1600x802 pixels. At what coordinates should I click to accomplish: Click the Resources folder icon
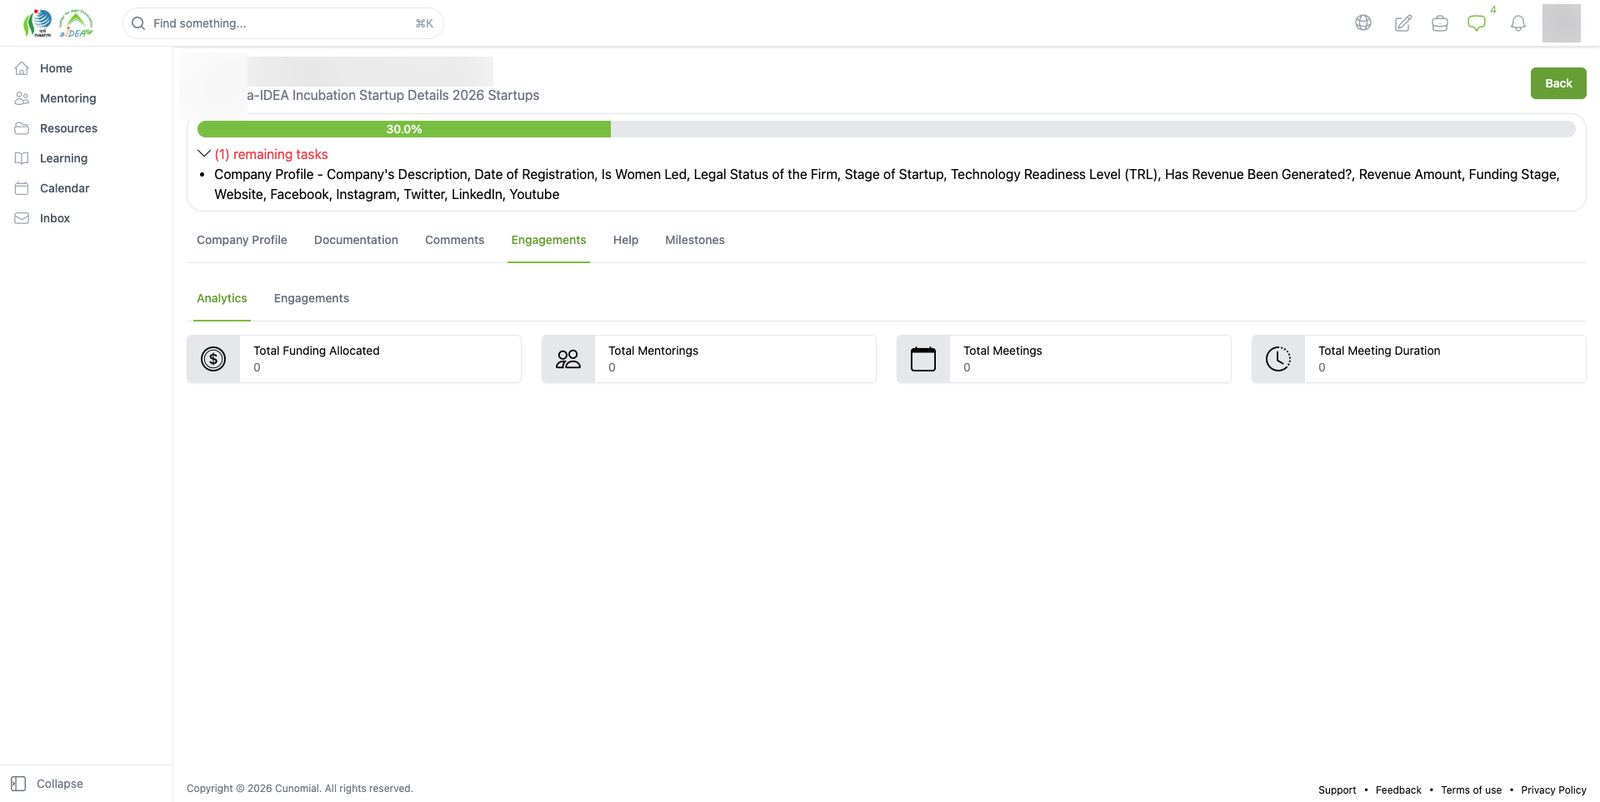click(22, 128)
